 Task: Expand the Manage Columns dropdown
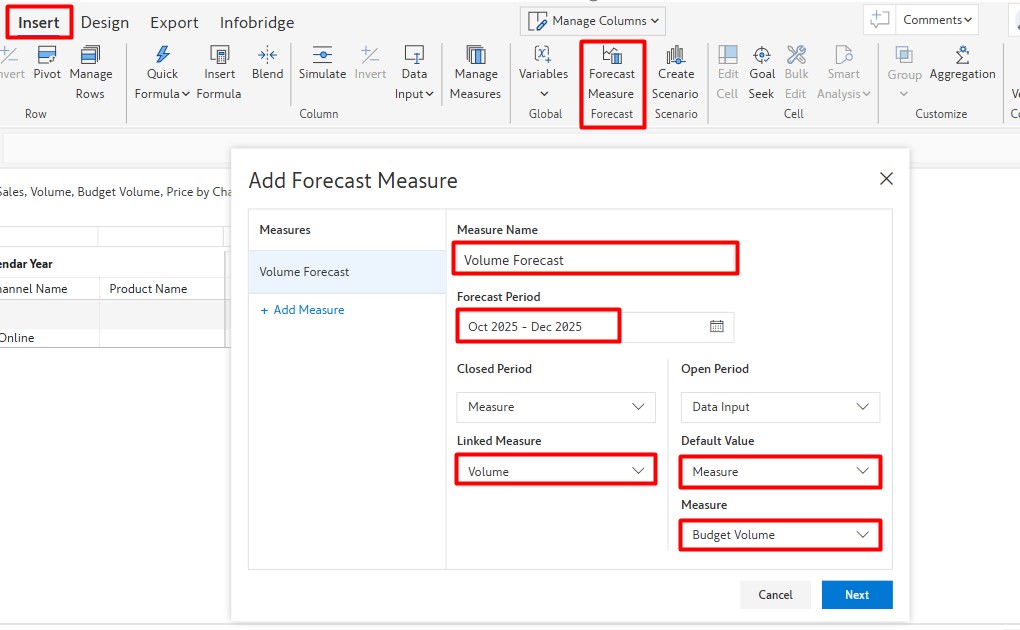tap(593, 21)
